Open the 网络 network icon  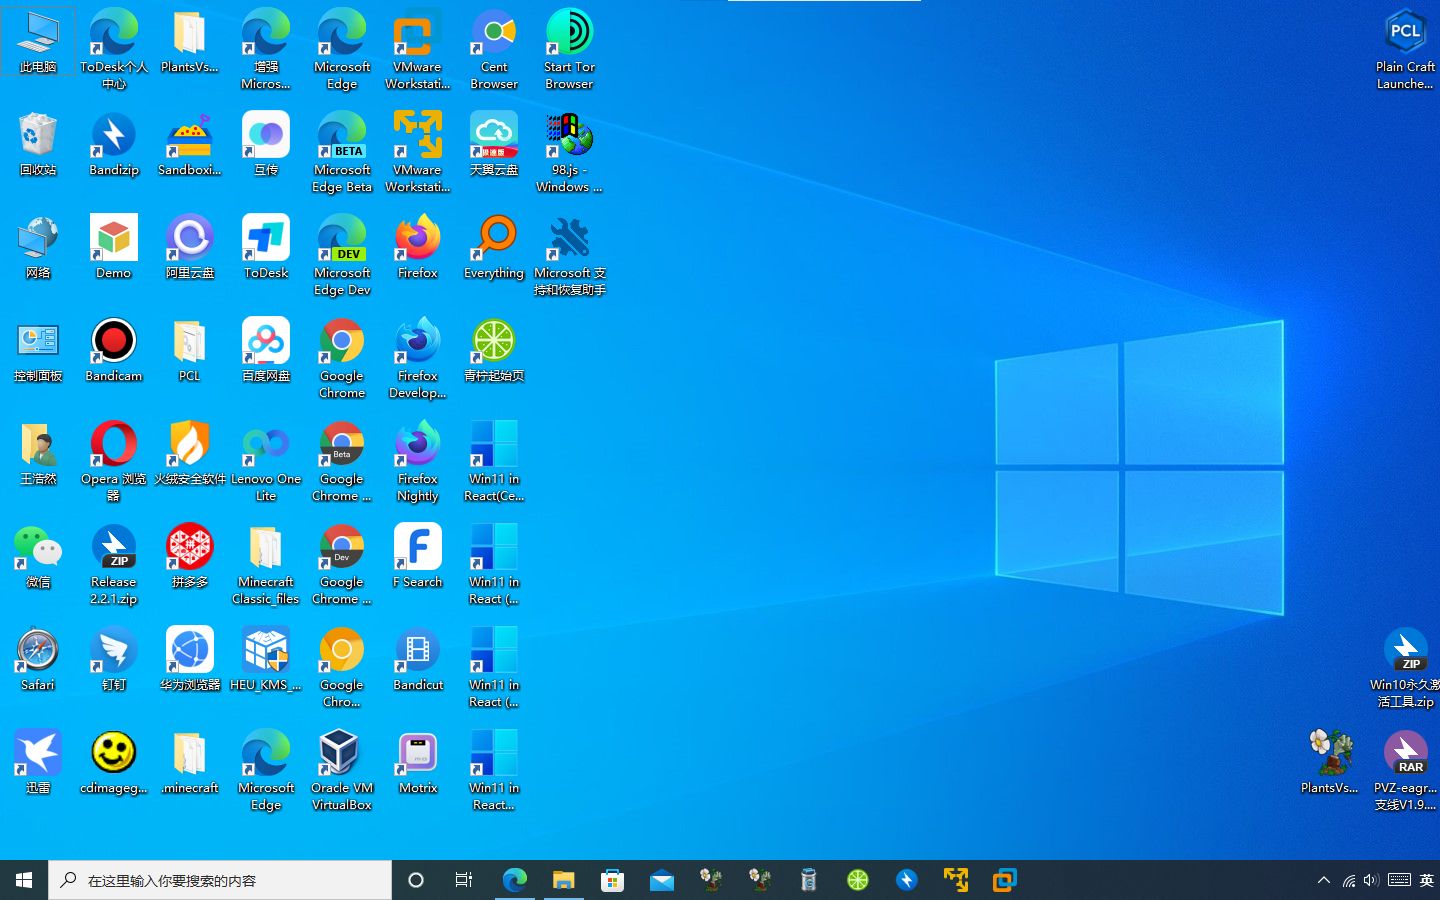(x=38, y=248)
